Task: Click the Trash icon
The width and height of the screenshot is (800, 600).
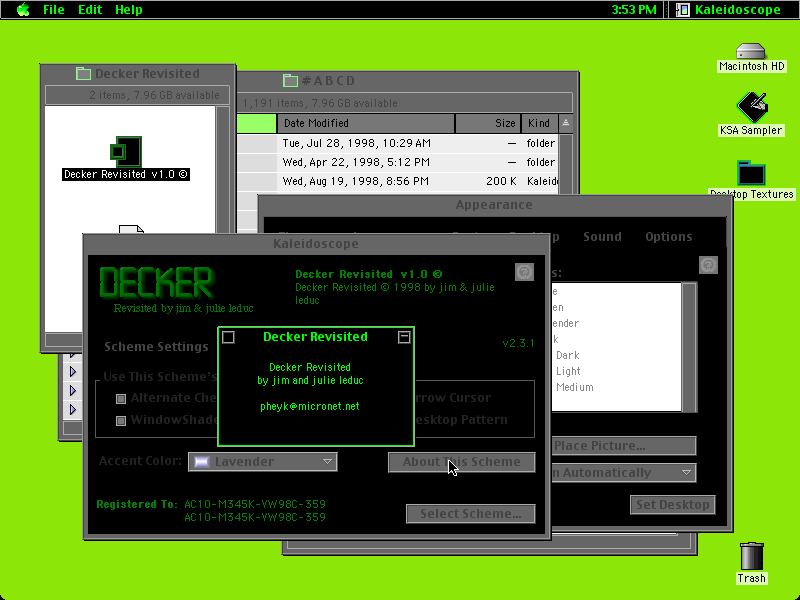Action: (x=752, y=556)
